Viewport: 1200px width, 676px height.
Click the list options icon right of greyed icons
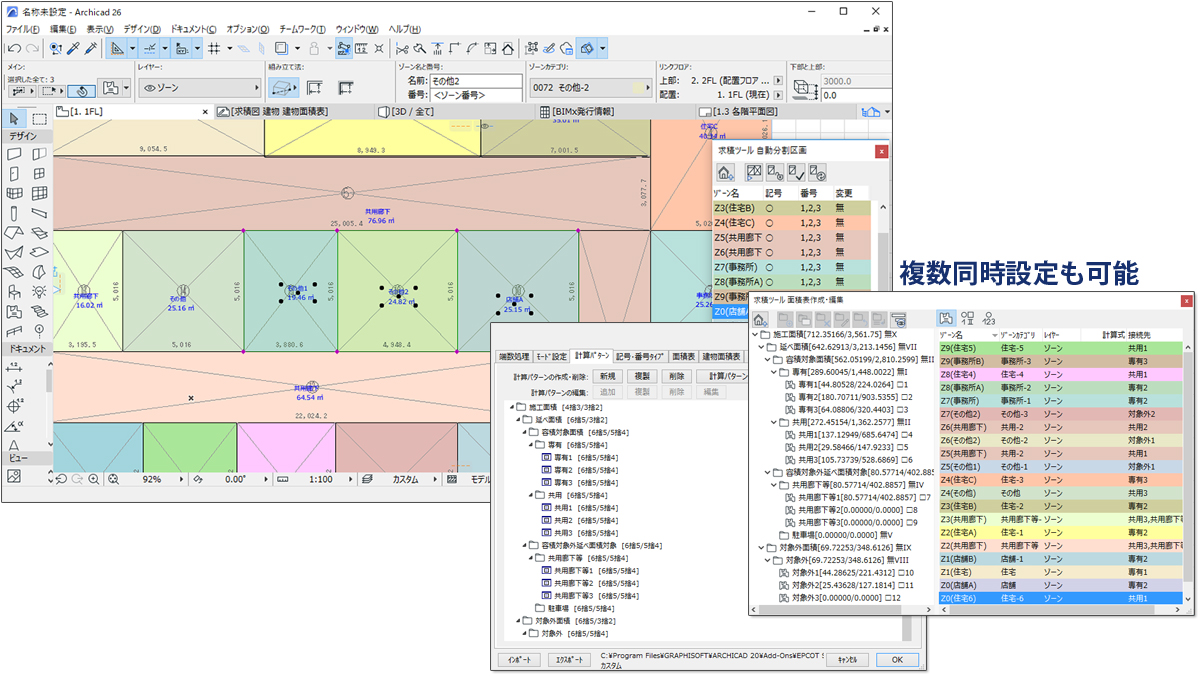[898, 318]
